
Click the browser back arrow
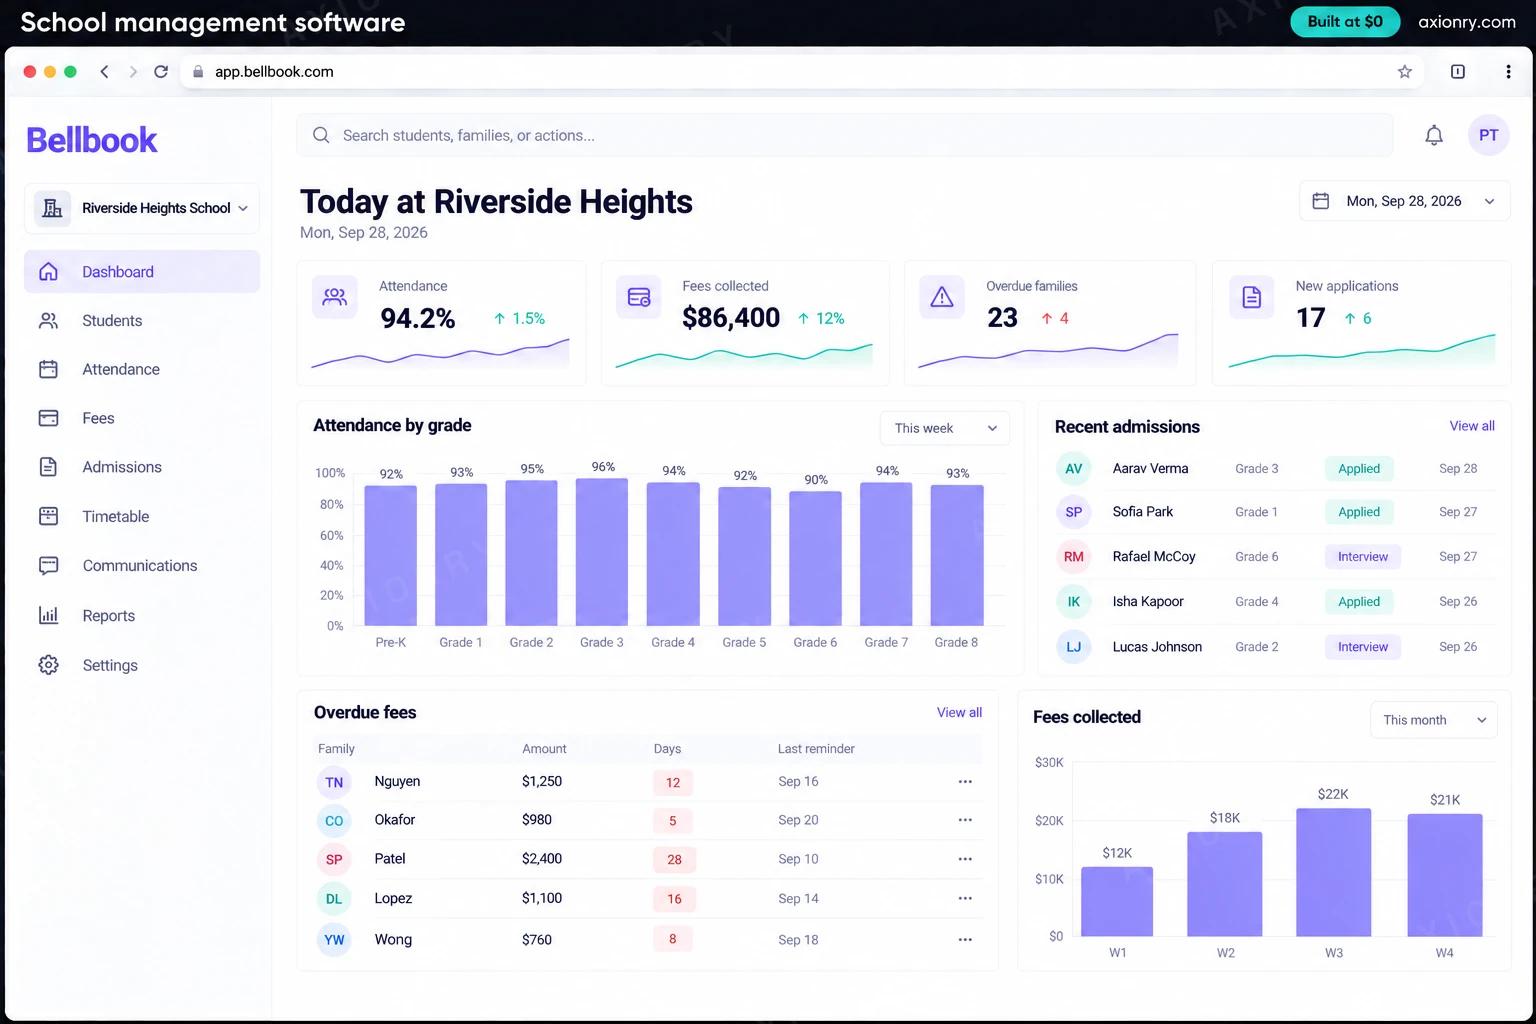point(104,71)
